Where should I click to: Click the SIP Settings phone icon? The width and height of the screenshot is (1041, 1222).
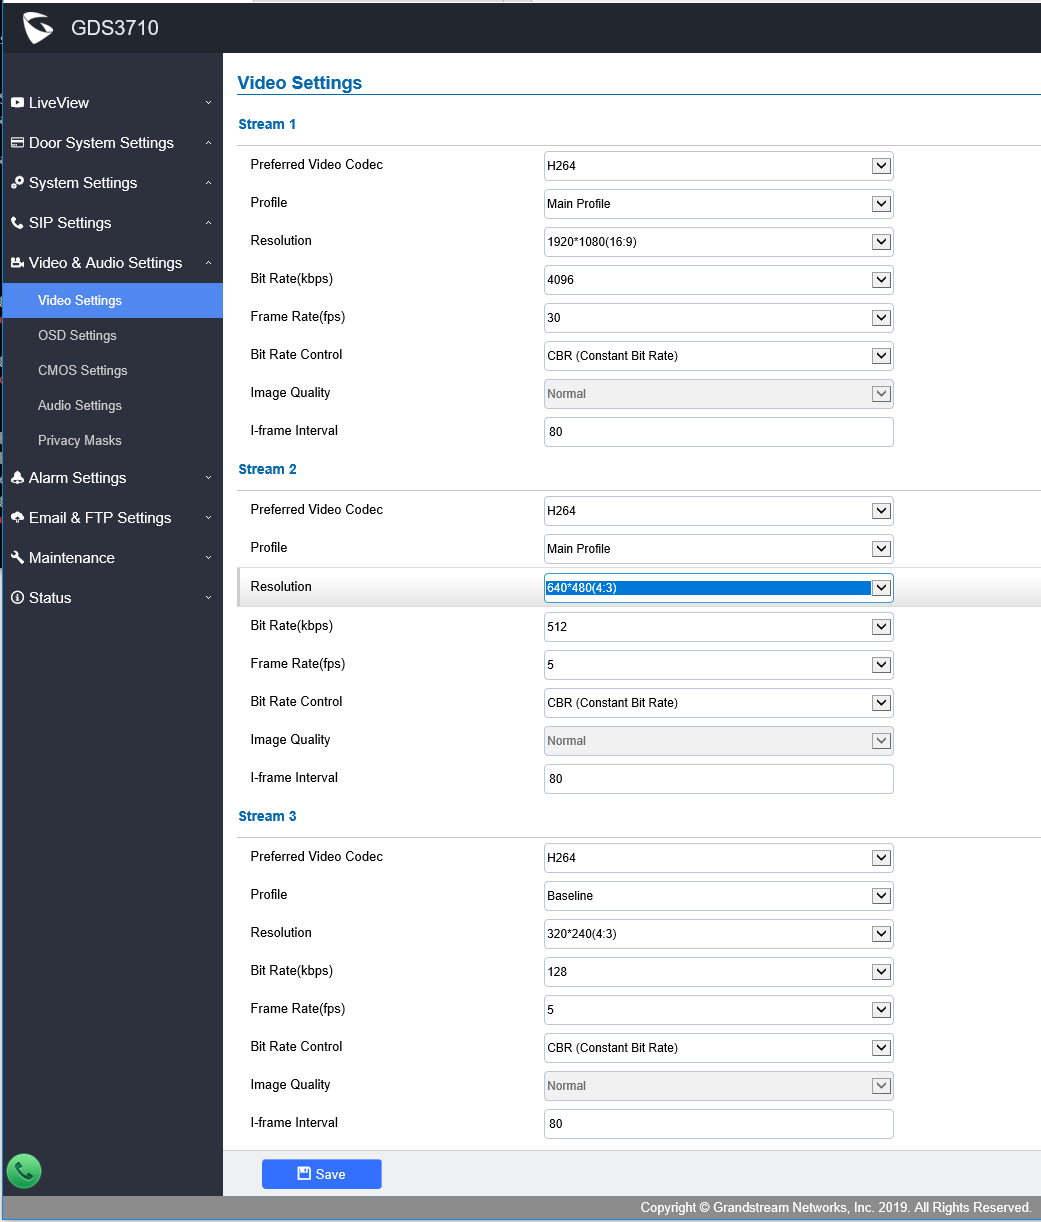17,223
